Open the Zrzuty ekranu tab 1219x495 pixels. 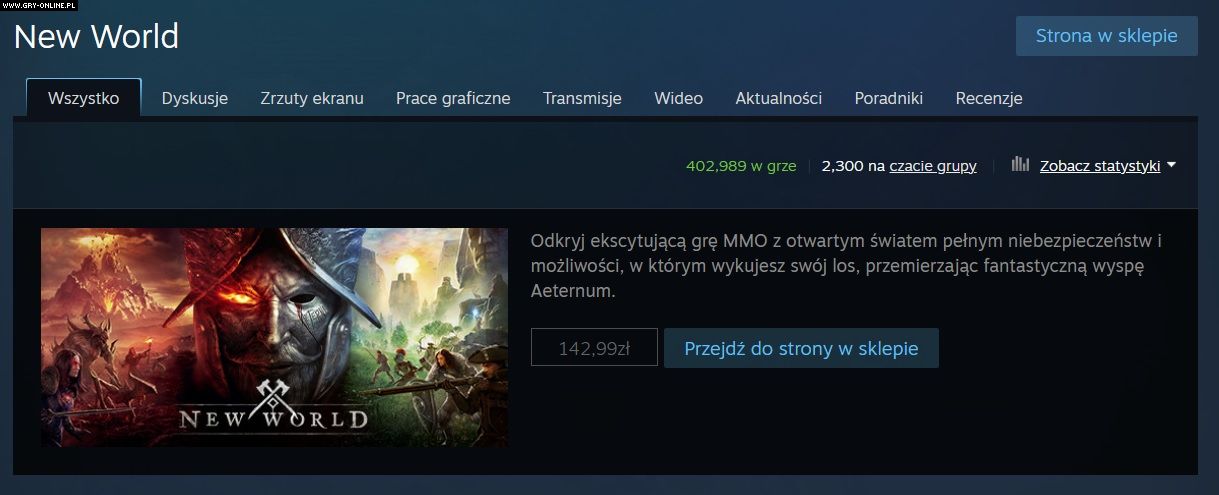tap(312, 98)
